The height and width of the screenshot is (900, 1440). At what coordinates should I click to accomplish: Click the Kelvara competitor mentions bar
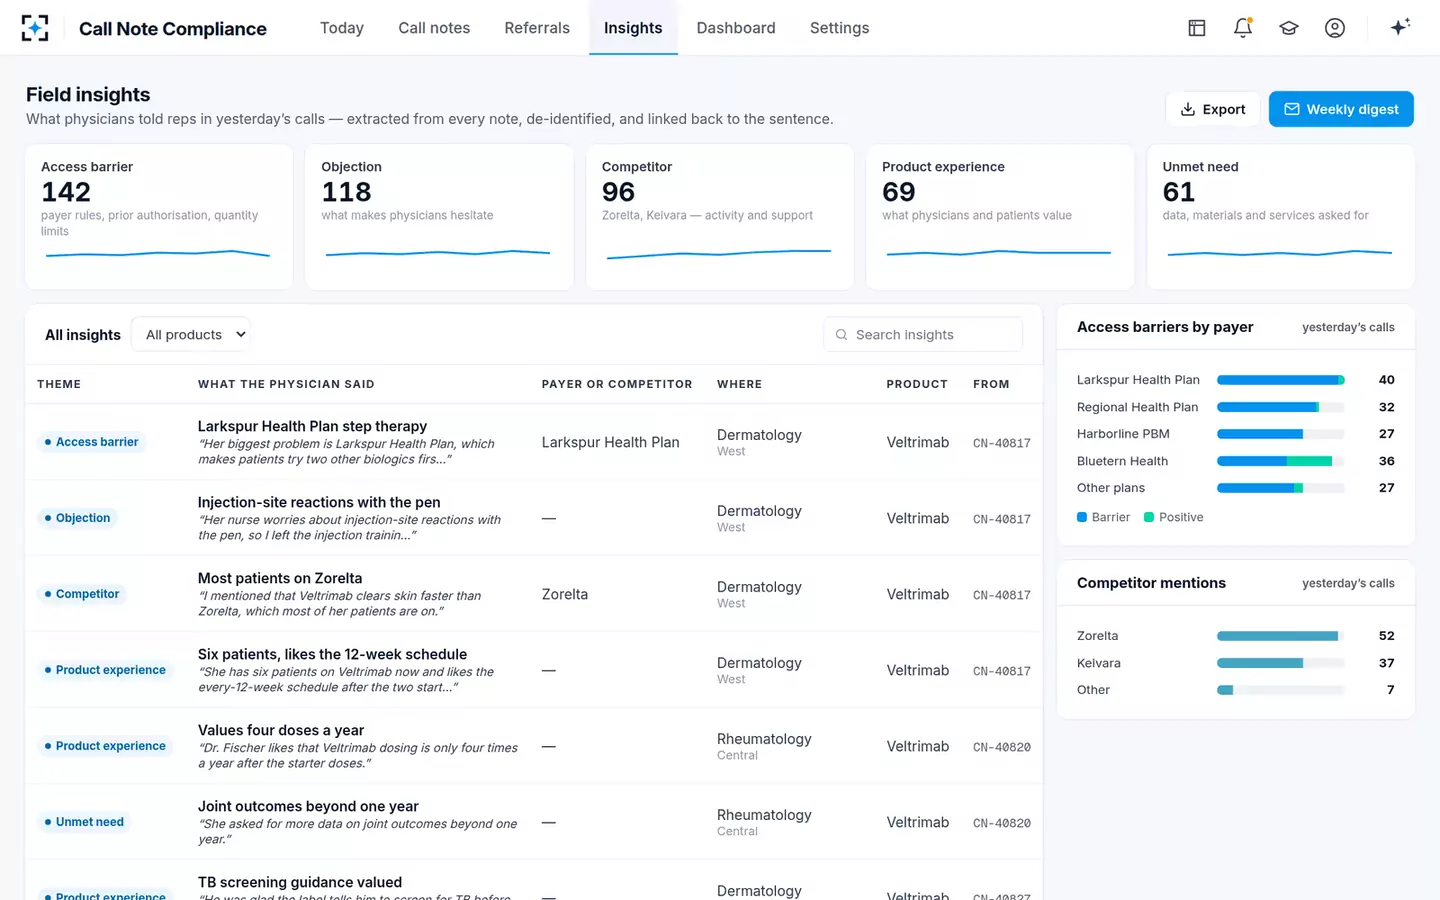(1281, 663)
